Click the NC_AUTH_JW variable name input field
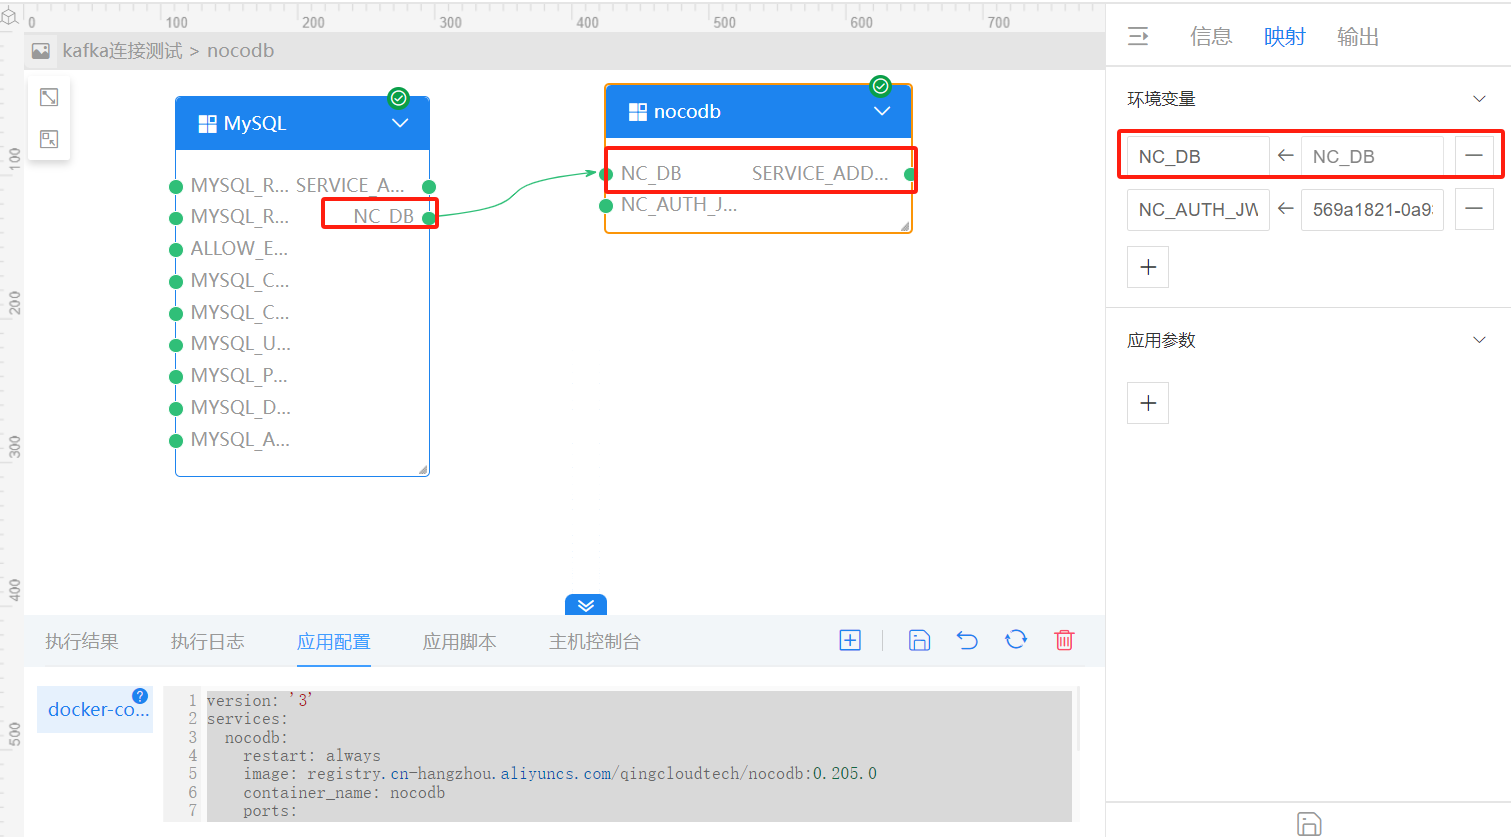Image resolution: width=1511 pixels, height=837 pixels. (1198, 210)
